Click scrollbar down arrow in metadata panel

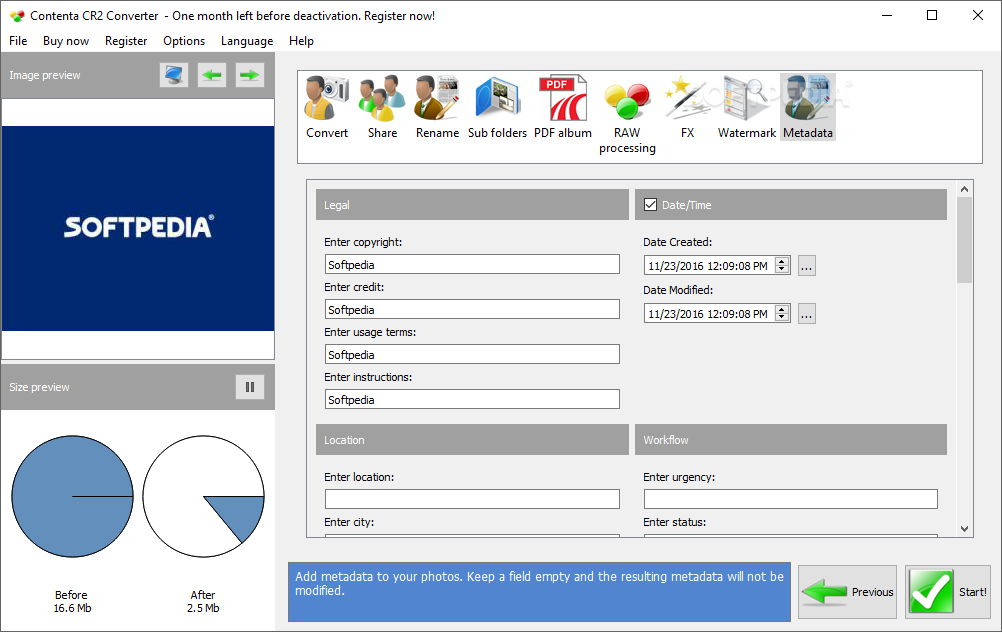click(964, 528)
